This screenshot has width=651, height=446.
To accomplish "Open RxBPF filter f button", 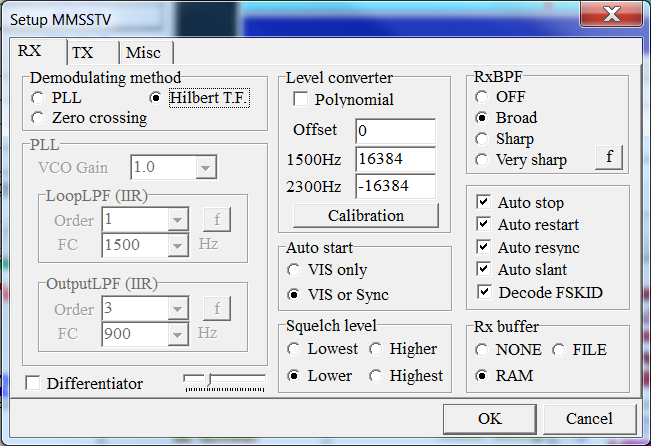I will pyautogui.click(x=609, y=157).
